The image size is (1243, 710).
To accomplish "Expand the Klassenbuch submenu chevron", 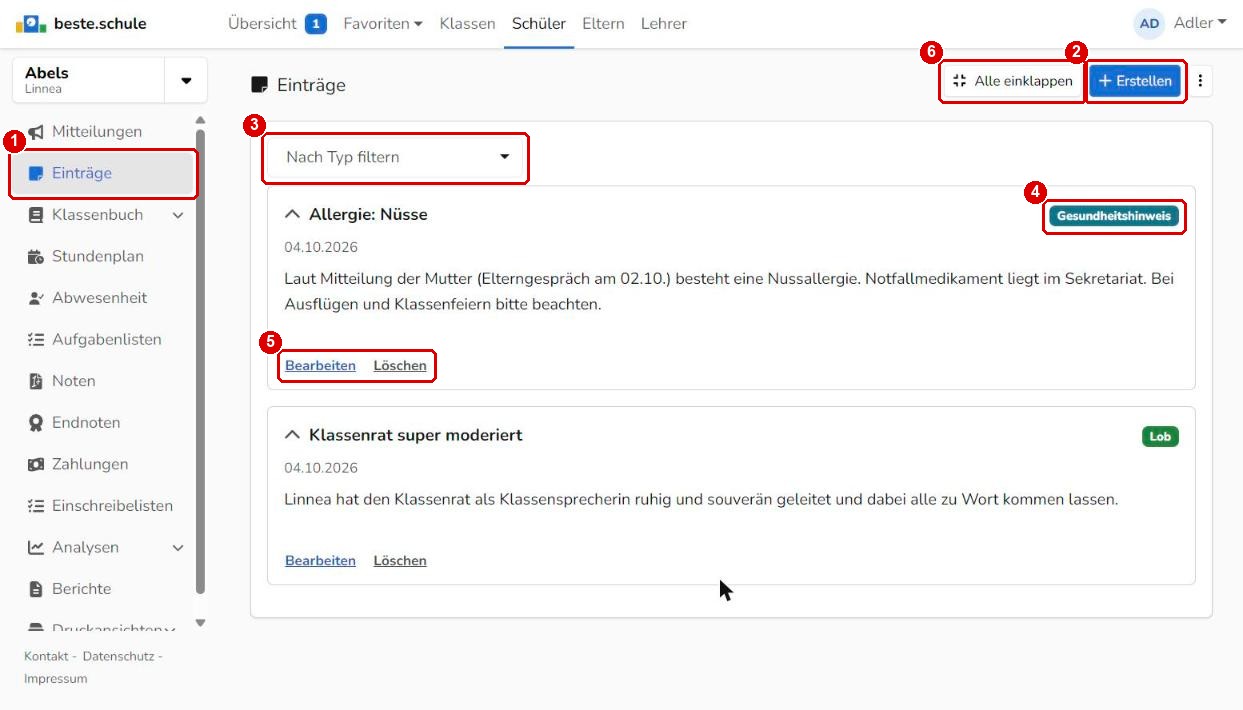I will pos(178,215).
